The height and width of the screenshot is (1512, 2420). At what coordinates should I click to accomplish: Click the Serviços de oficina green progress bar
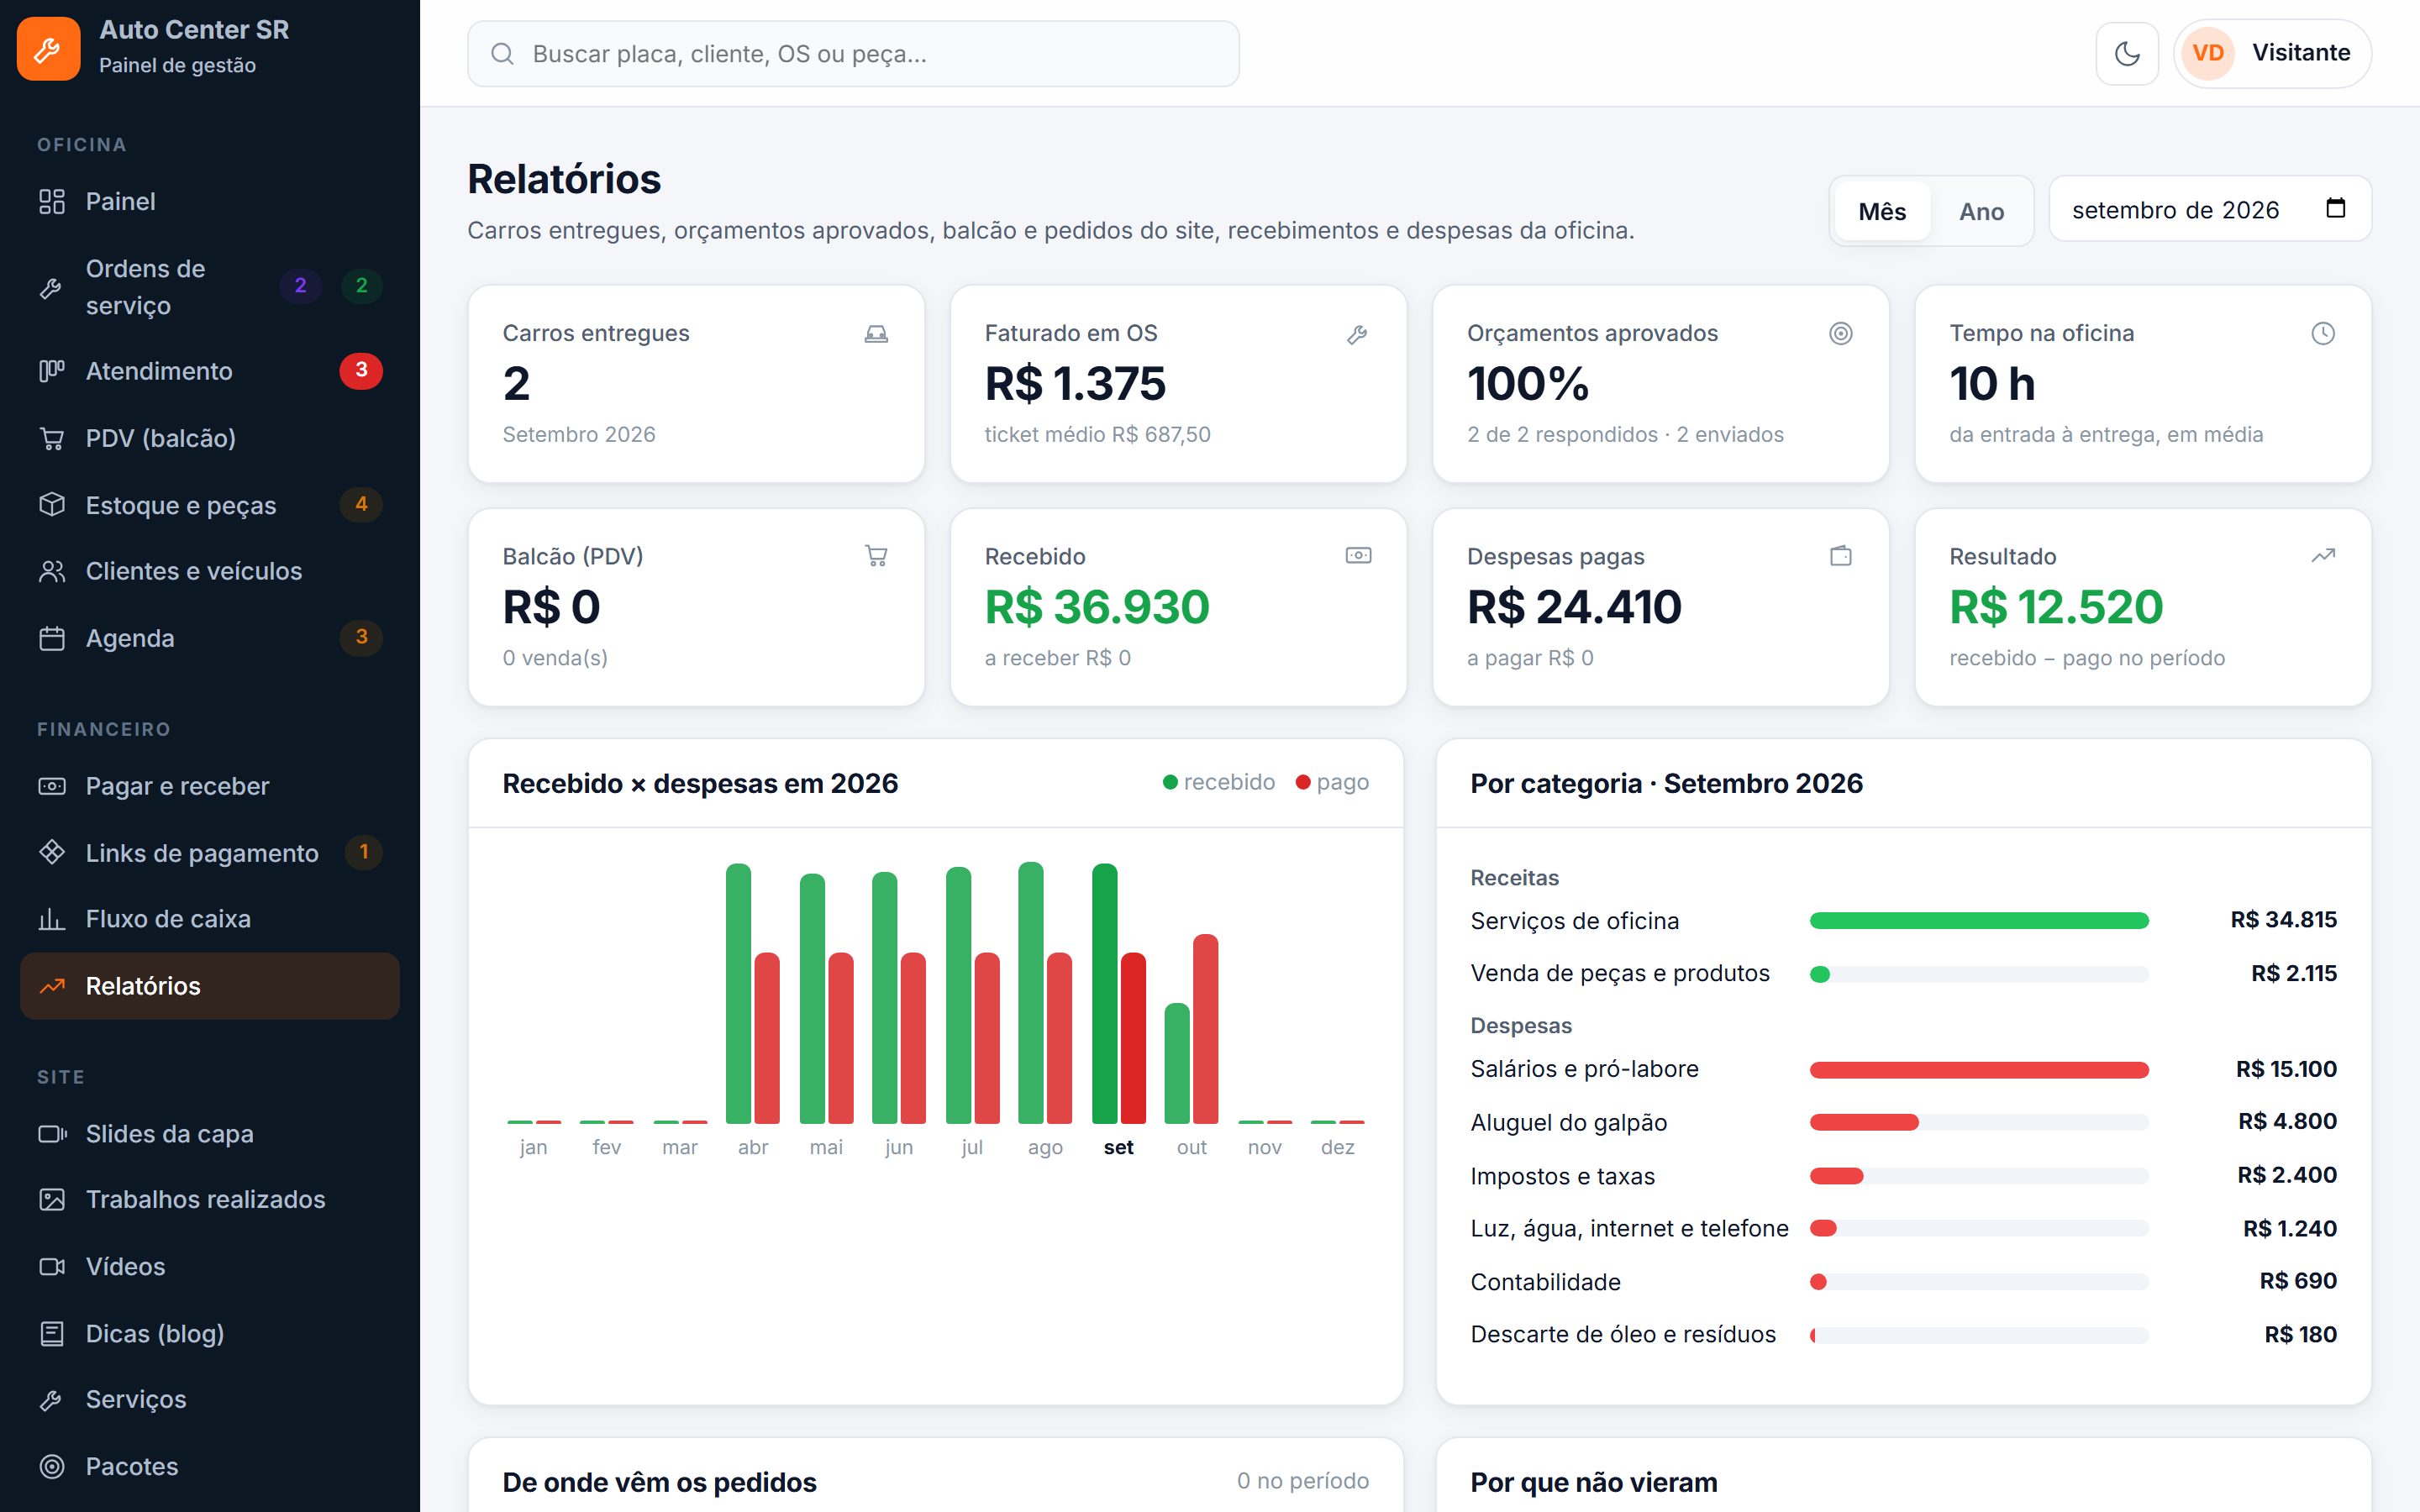click(1979, 921)
